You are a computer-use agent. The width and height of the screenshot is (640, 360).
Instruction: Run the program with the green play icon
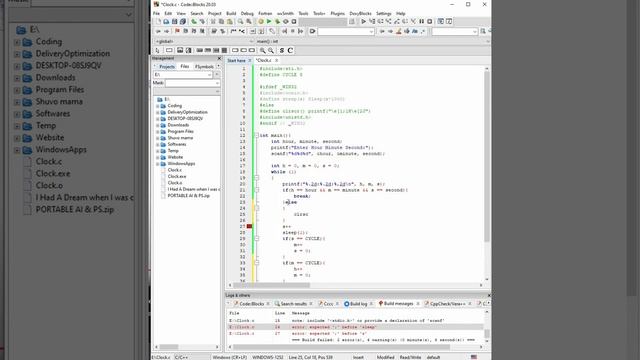click(x=269, y=22)
